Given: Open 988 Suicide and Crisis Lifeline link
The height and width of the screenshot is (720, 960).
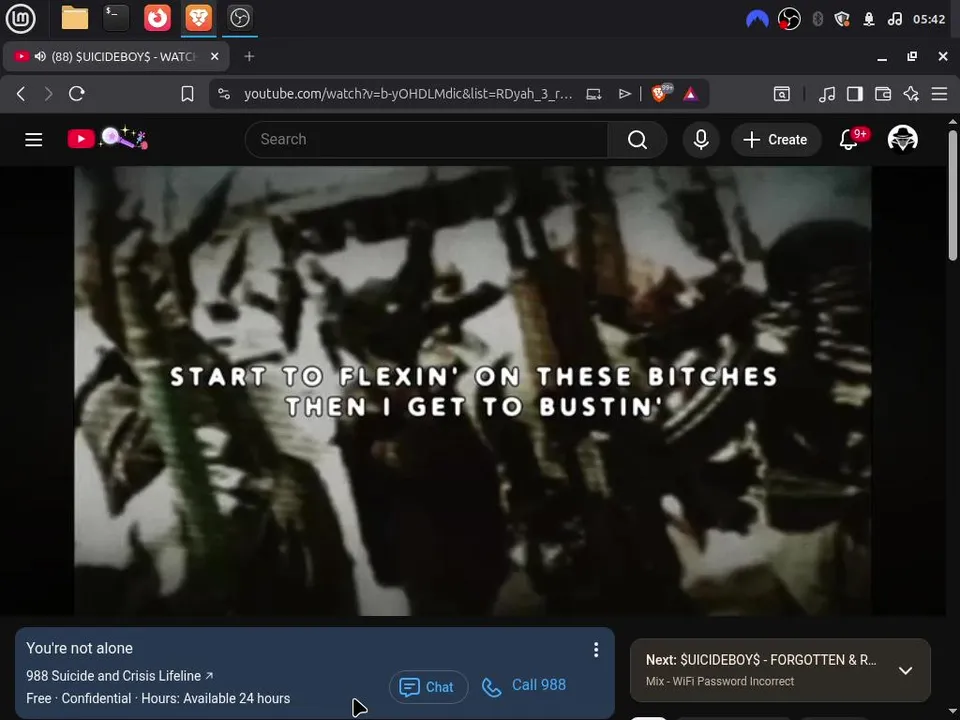Looking at the screenshot, I should 119,676.
